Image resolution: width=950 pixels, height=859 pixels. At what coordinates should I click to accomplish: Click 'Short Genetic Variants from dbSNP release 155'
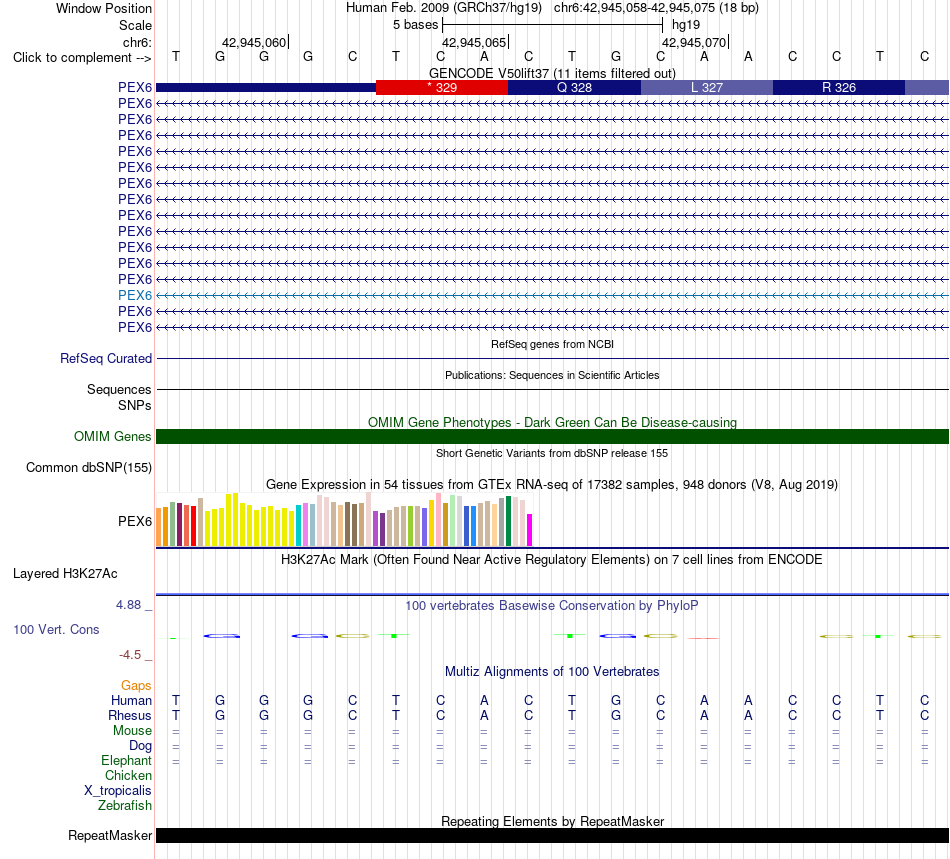pos(552,453)
